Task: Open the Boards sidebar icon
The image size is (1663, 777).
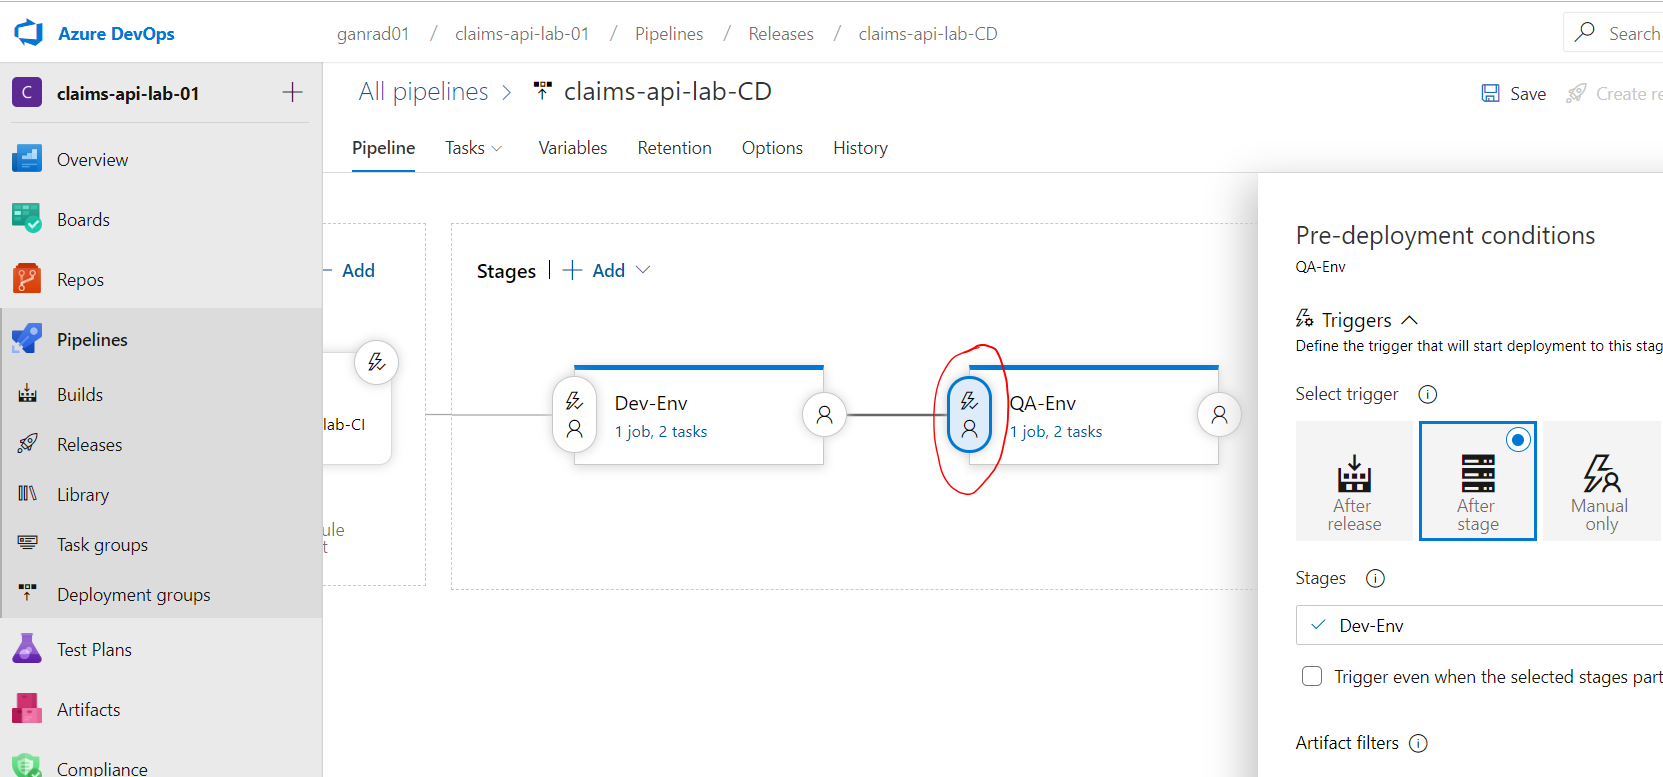Action: click(27, 219)
